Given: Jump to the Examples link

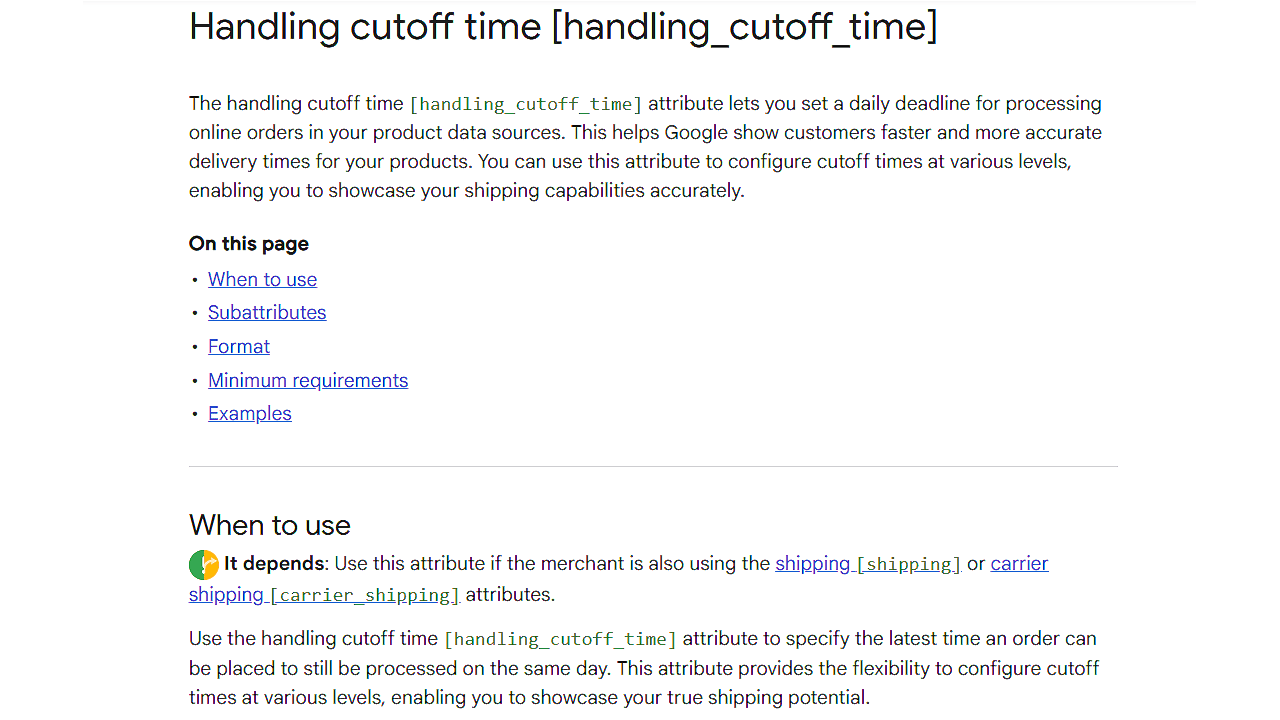Looking at the screenshot, I should tap(250, 413).
